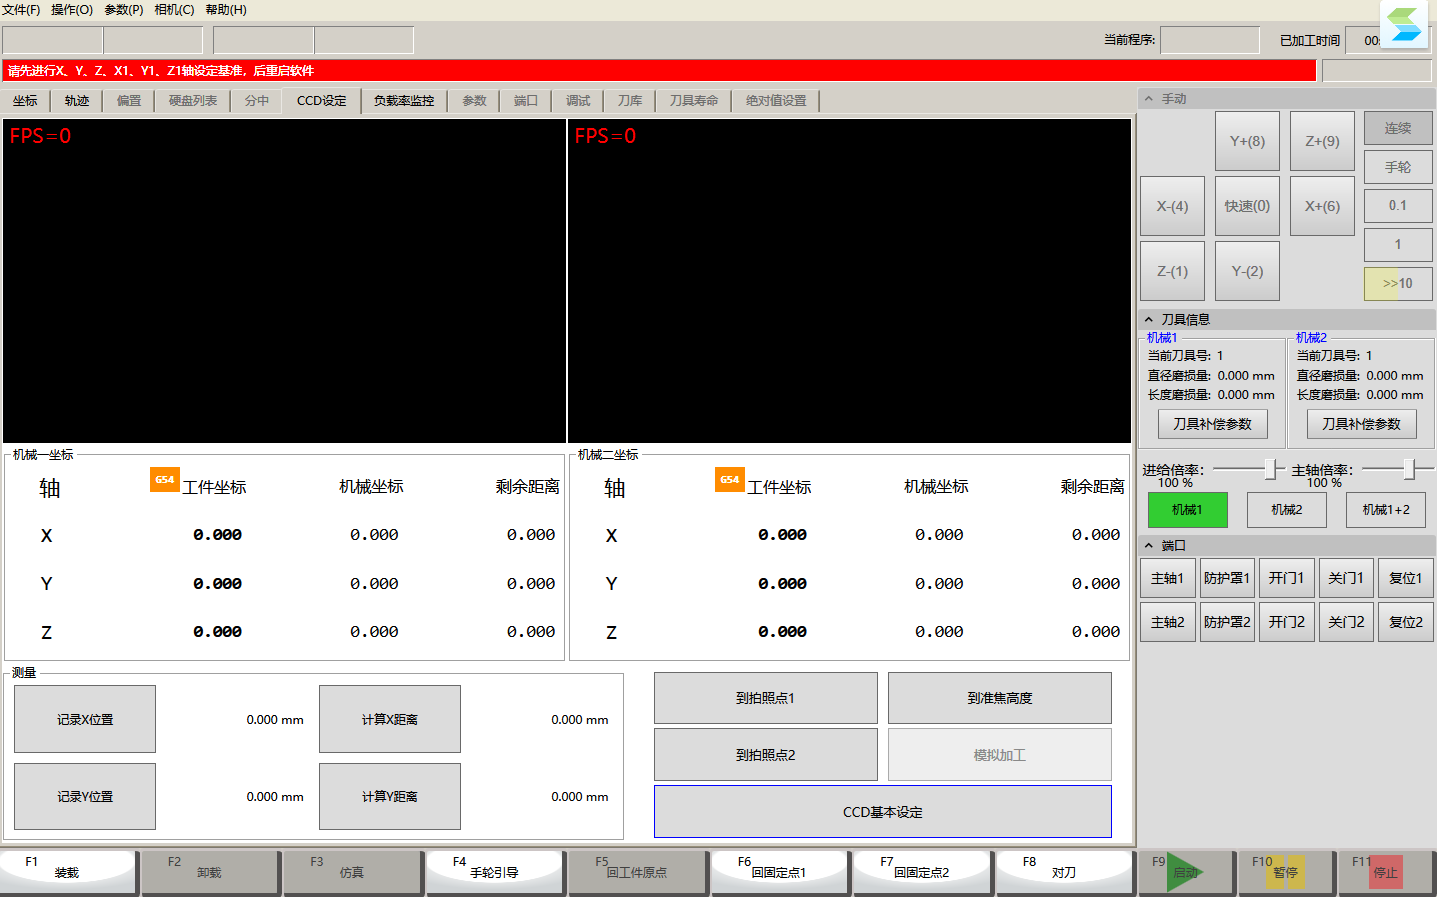Click the yellow F10 pause icon
The height and width of the screenshot is (897, 1437).
[x=1286, y=872]
